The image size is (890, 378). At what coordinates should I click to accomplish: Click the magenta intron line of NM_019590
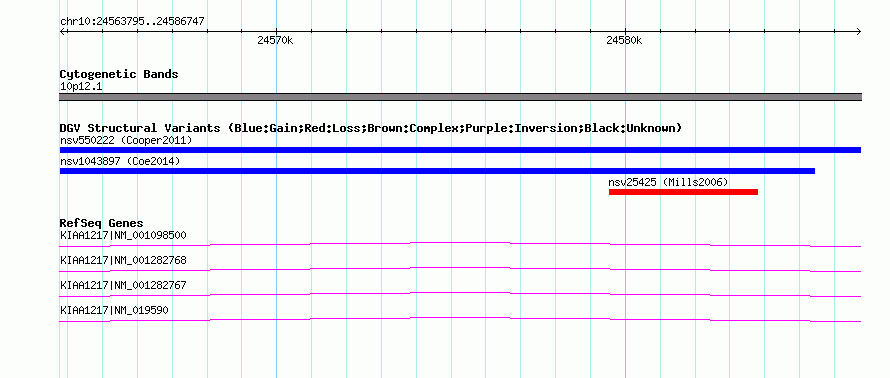460,319
